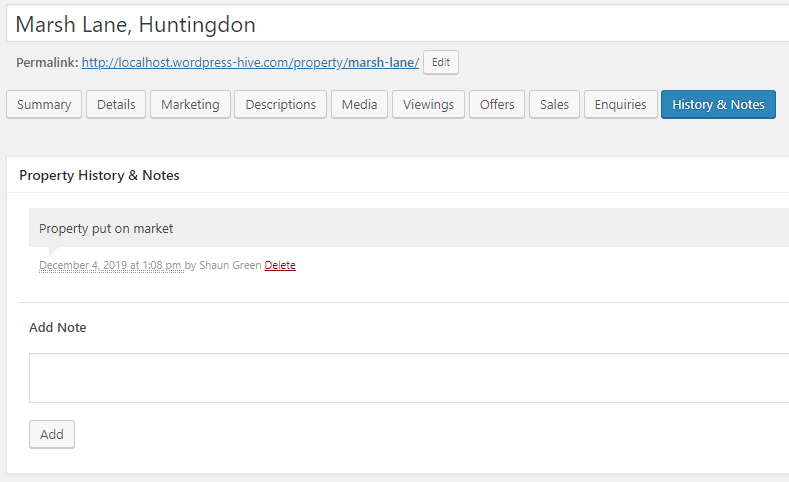Click inside the Add Note text area
This screenshot has height=482, width=789.
(409, 378)
